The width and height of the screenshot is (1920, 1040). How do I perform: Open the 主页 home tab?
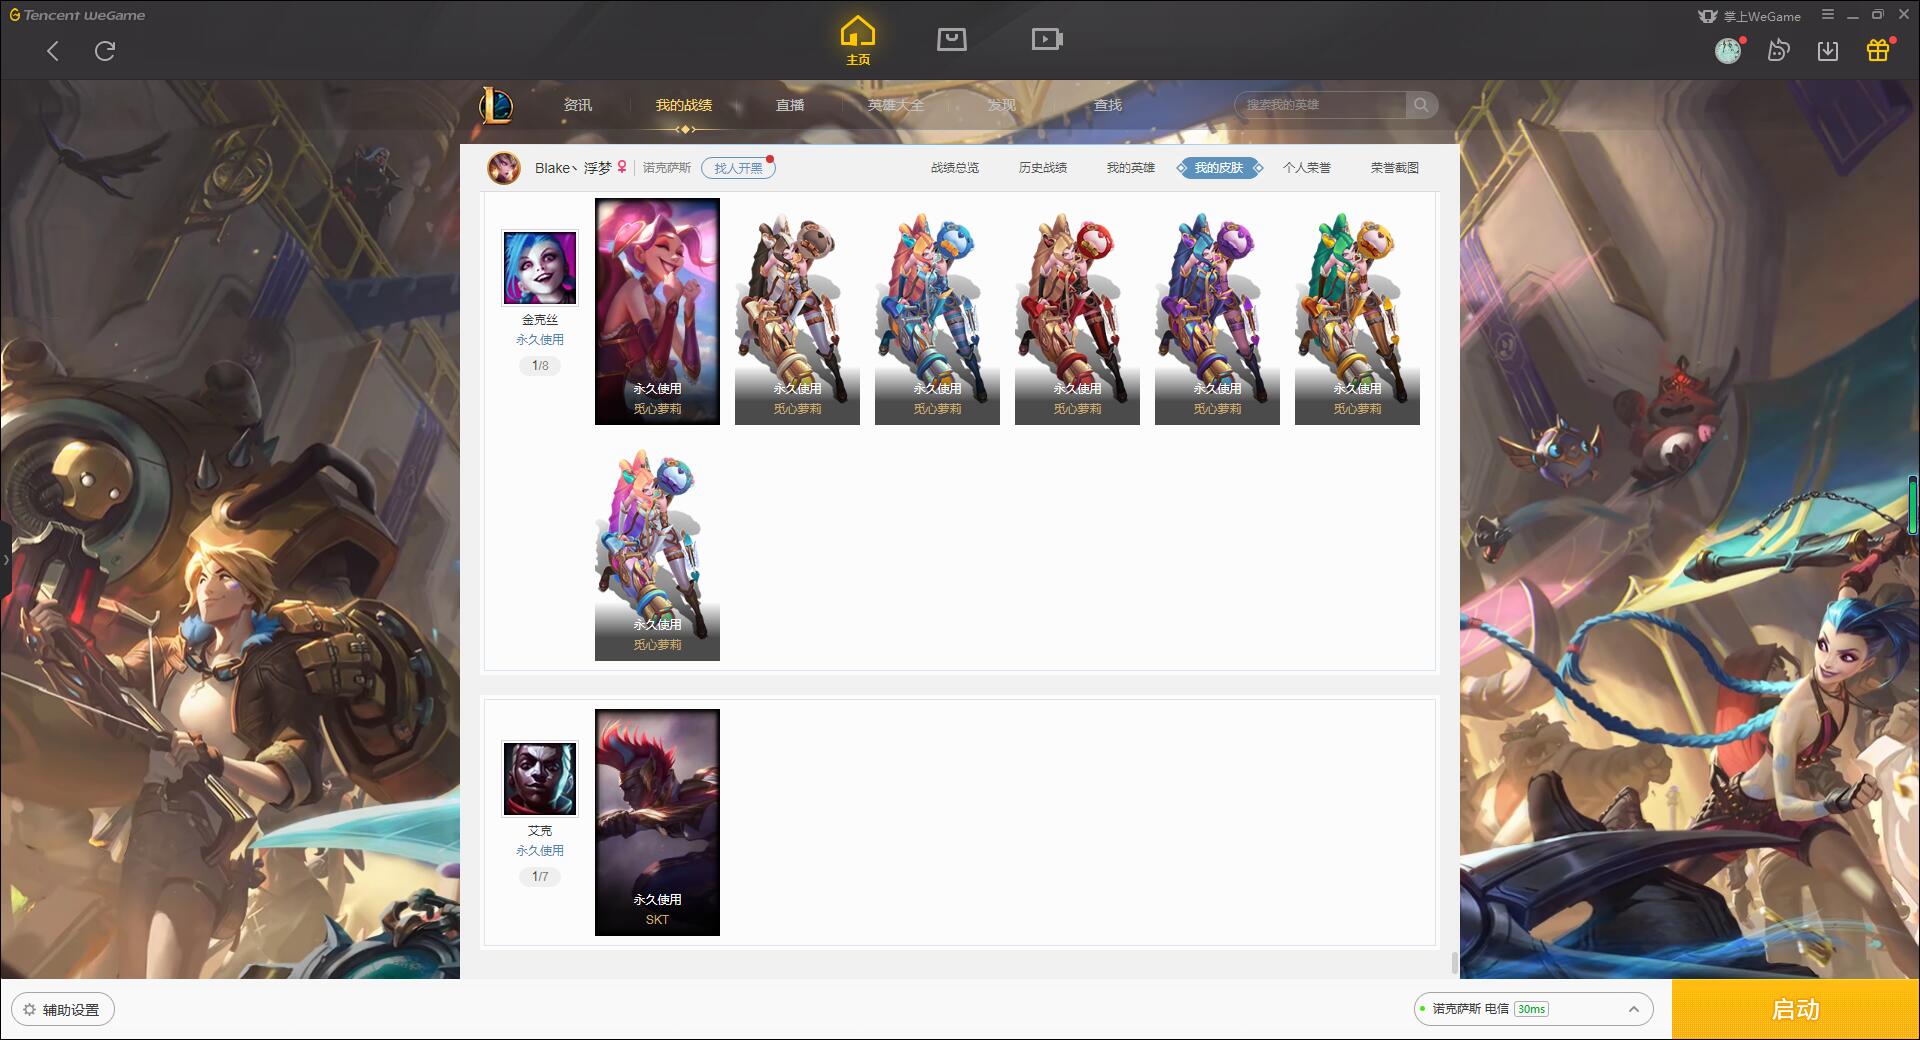coord(858,41)
